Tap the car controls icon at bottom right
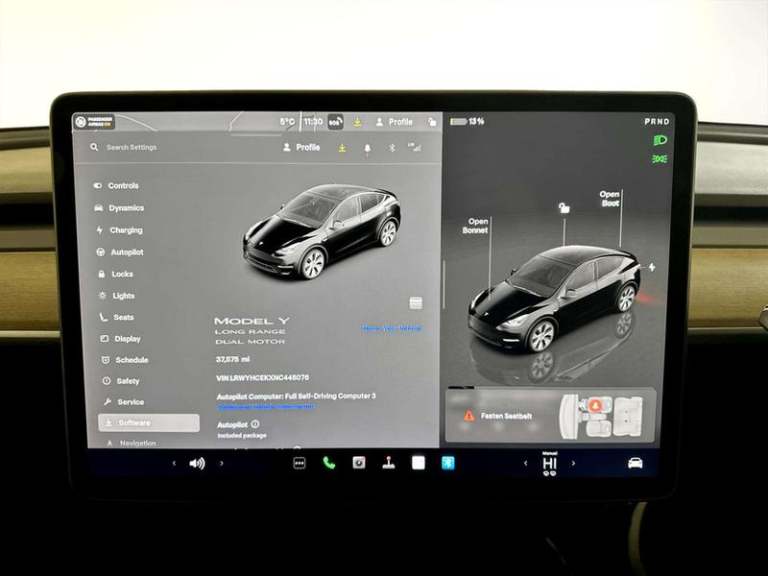The height and width of the screenshot is (576, 768). 634,463
